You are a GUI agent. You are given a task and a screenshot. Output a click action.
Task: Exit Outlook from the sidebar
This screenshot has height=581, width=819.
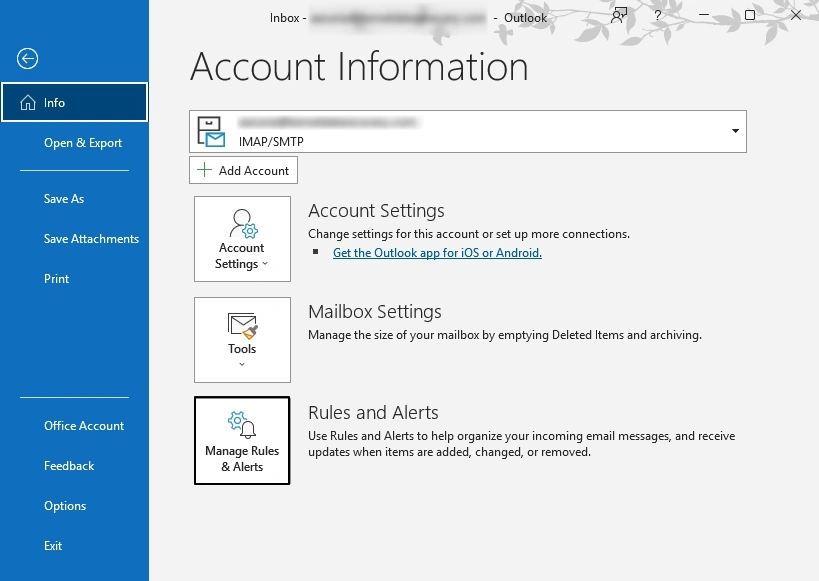(x=53, y=545)
